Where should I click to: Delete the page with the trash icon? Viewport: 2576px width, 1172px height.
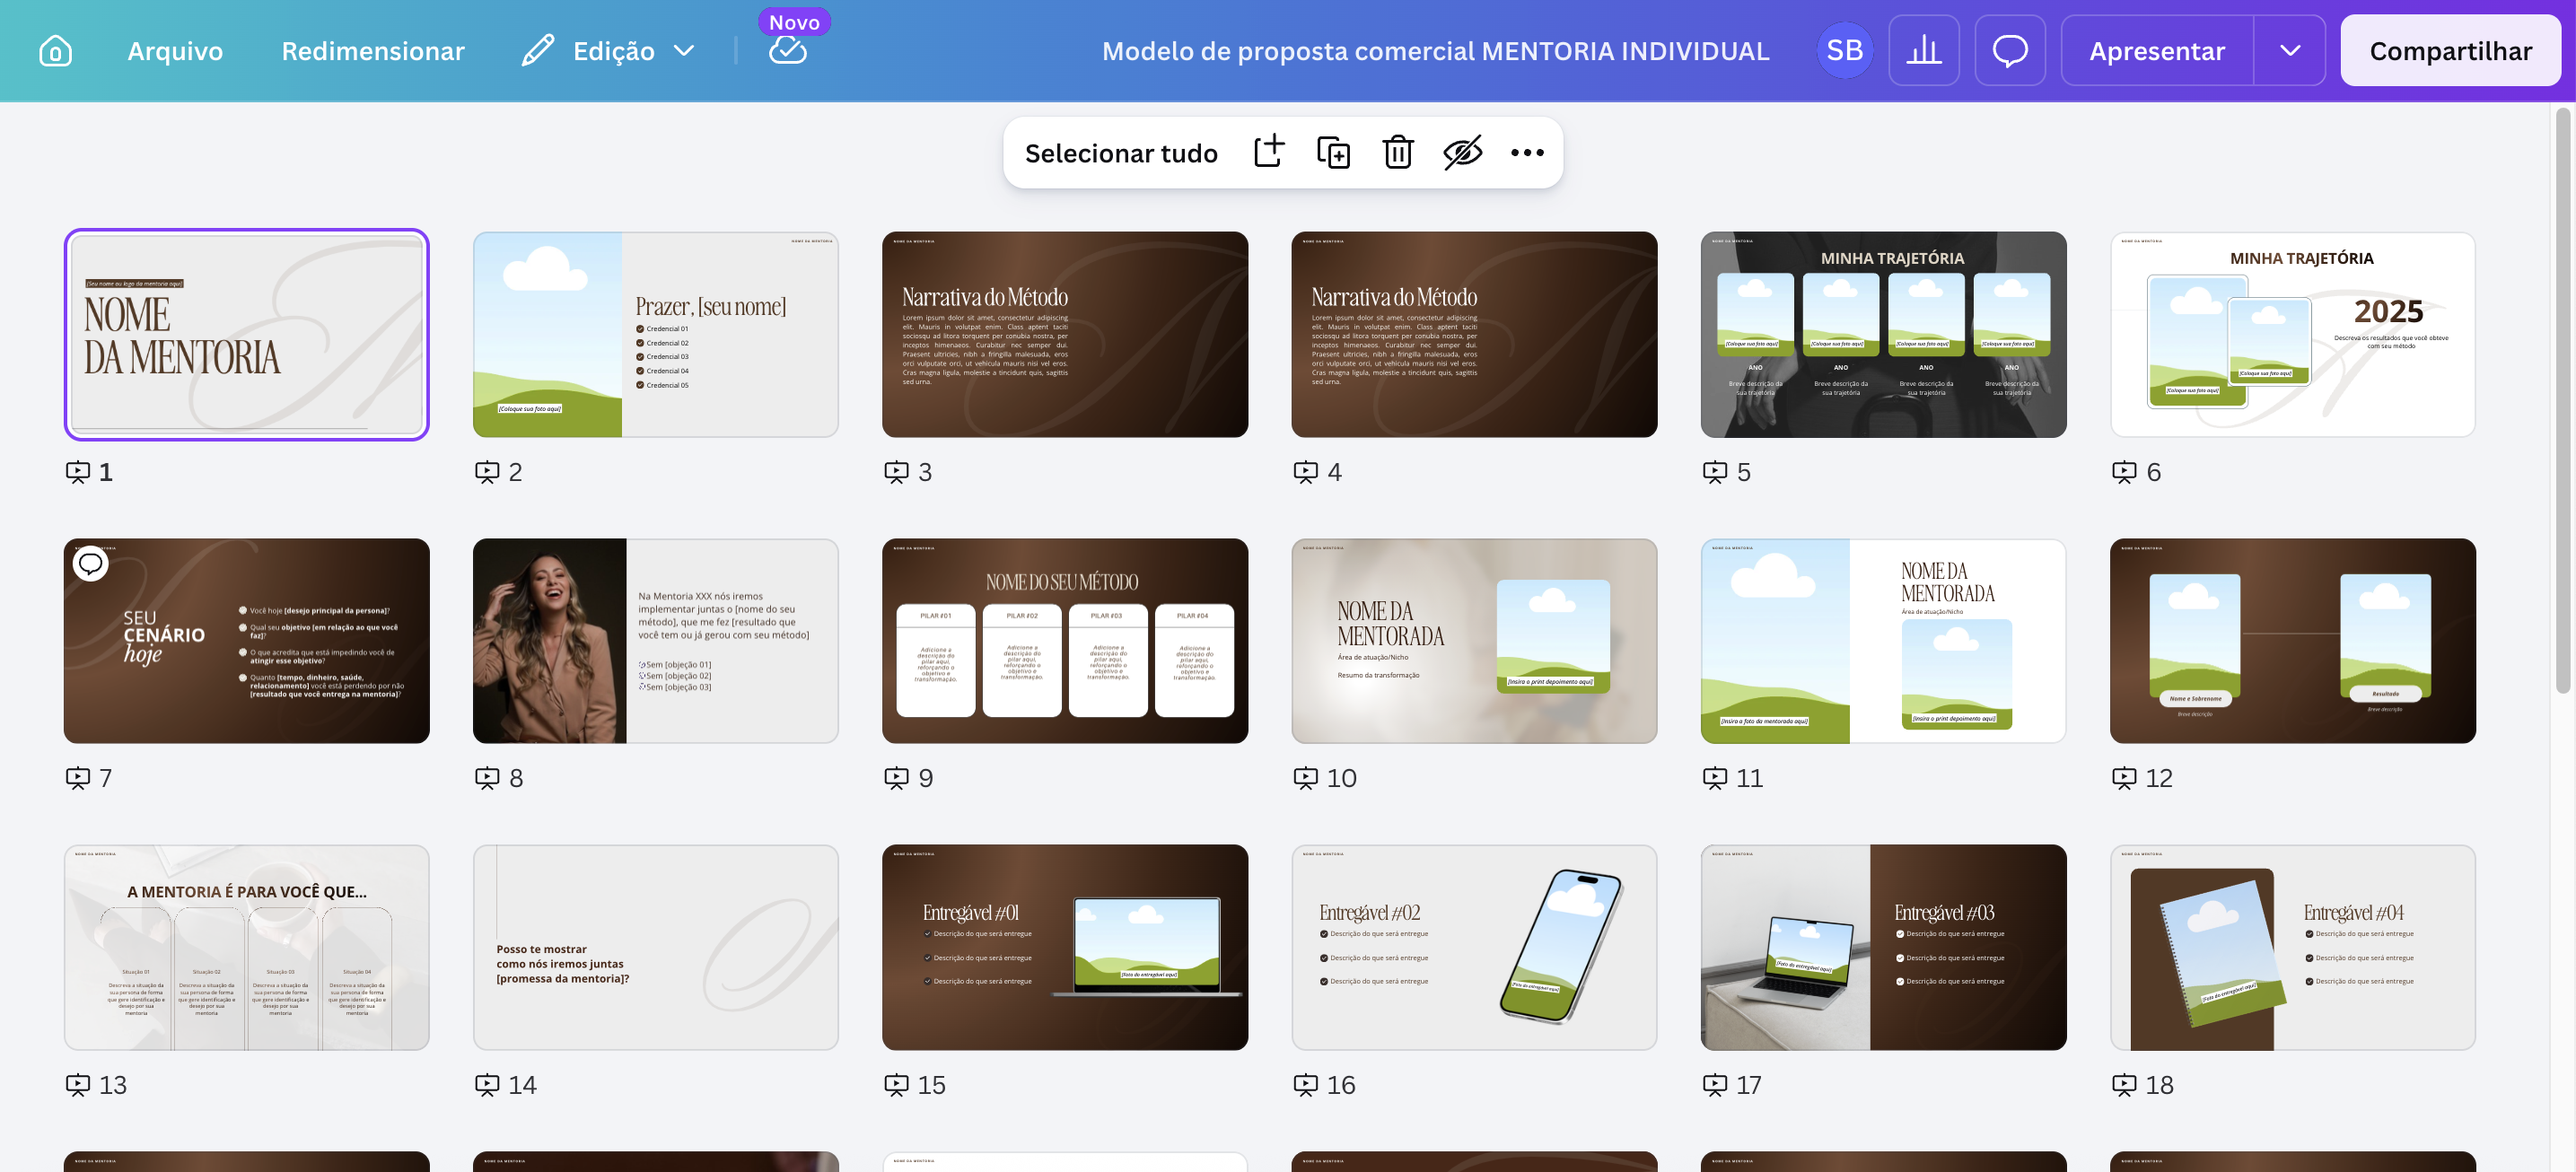pyautogui.click(x=1398, y=152)
